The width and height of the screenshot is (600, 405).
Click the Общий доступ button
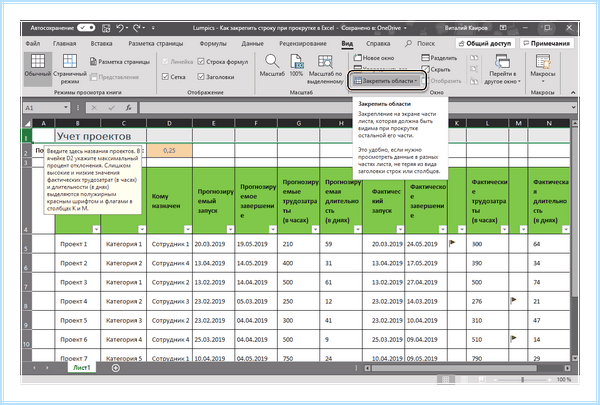(485, 43)
